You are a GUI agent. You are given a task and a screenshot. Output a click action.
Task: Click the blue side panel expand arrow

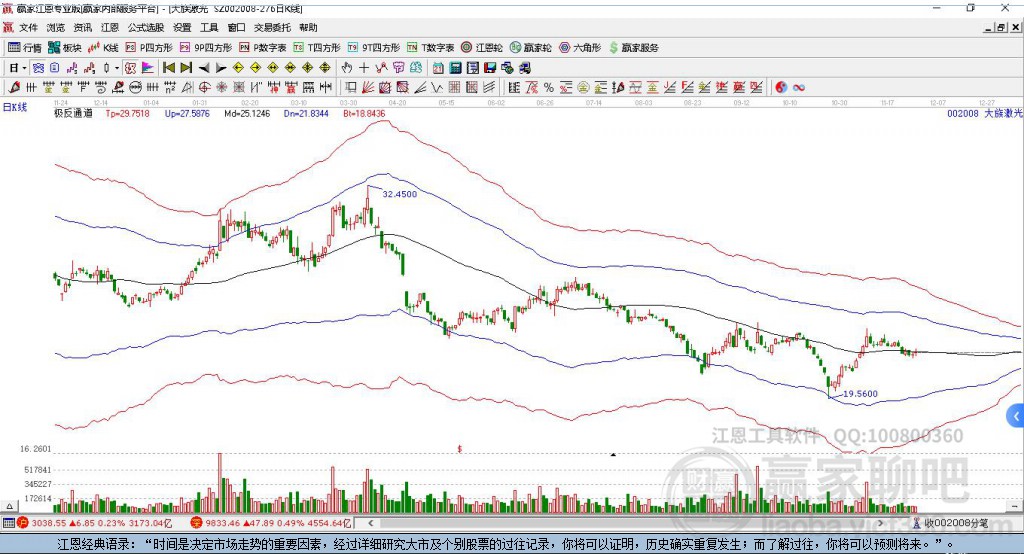click(x=1016, y=416)
